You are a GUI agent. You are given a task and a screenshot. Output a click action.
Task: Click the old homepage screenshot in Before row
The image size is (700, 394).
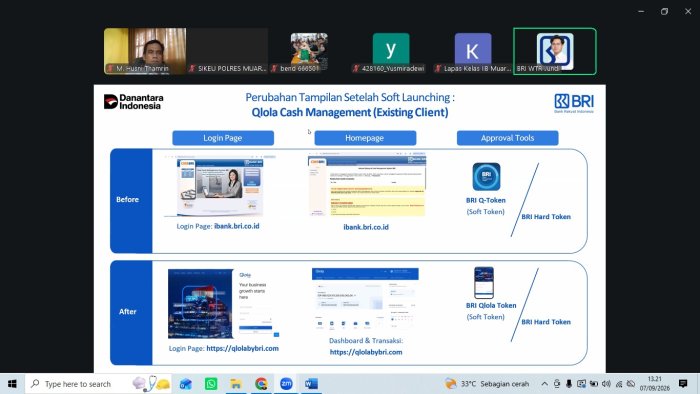367,184
